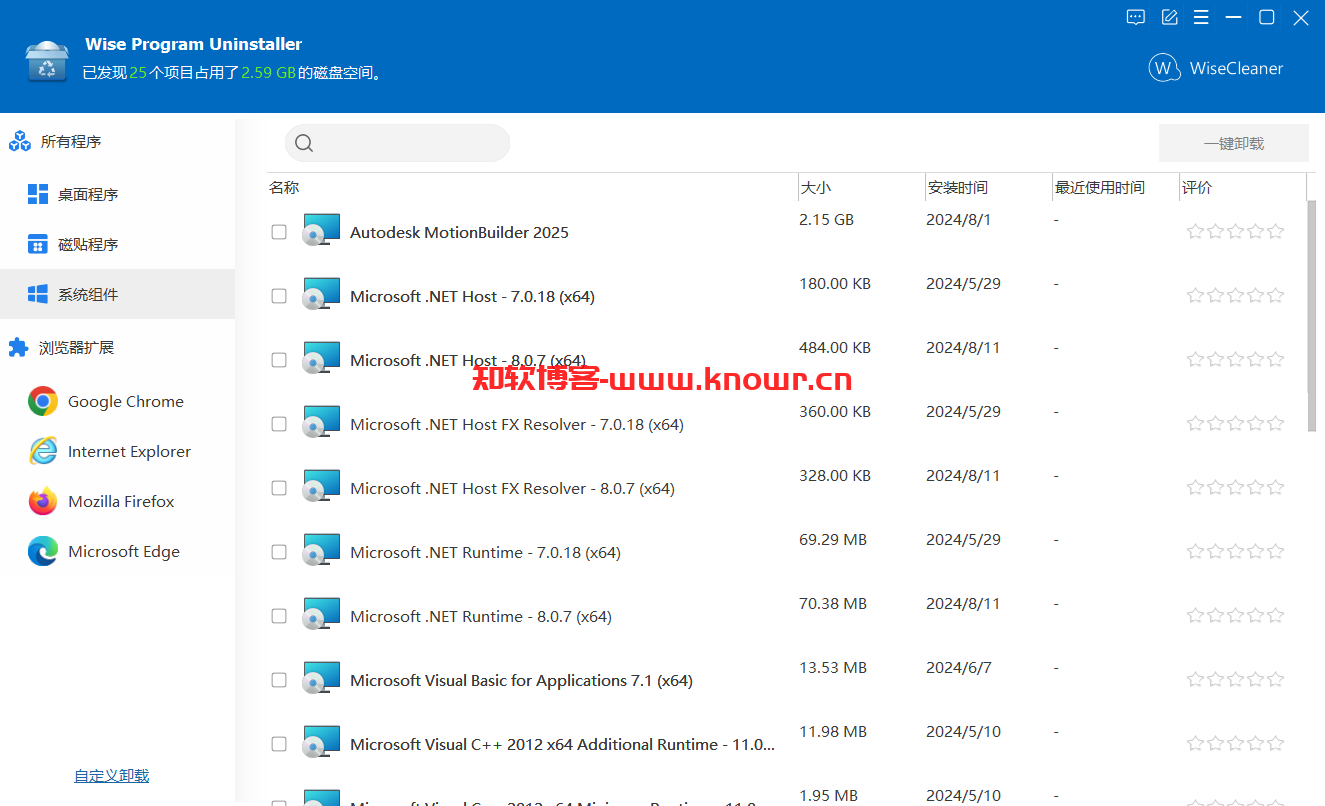Click inside the program search field

398,143
